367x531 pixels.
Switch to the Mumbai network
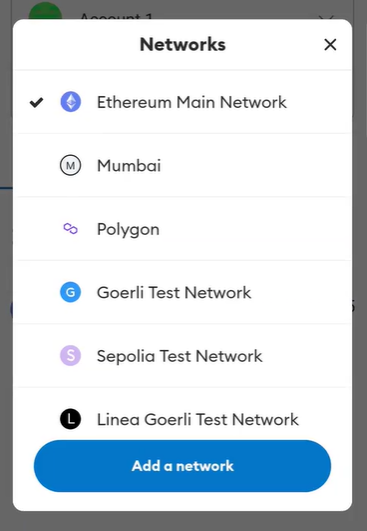tap(182, 166)
